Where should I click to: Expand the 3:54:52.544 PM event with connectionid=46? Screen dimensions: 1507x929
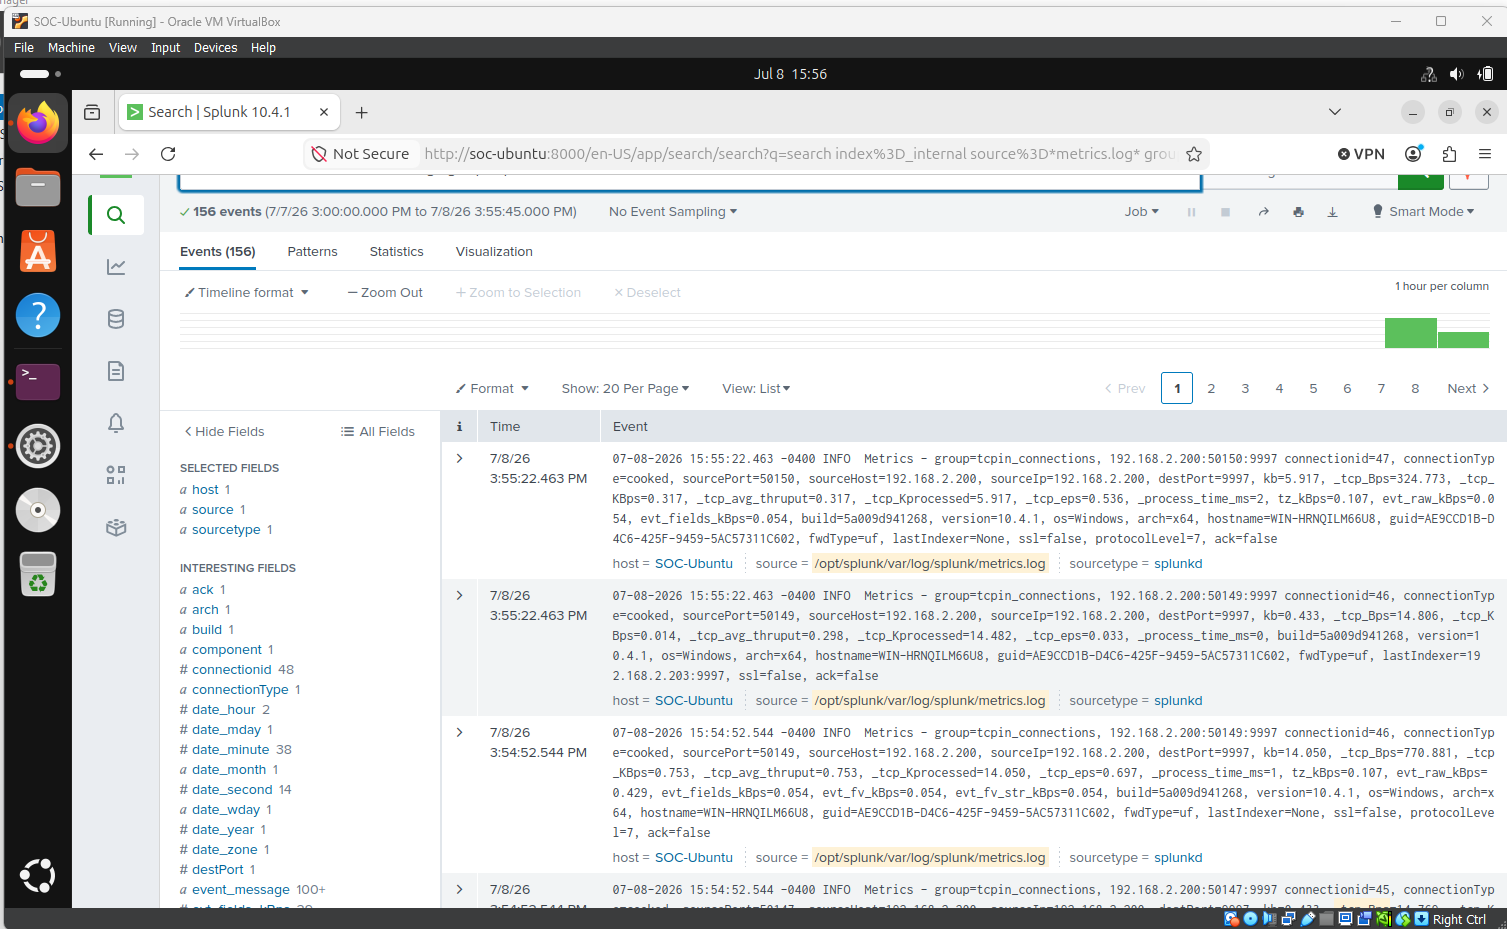pos(460,732)
